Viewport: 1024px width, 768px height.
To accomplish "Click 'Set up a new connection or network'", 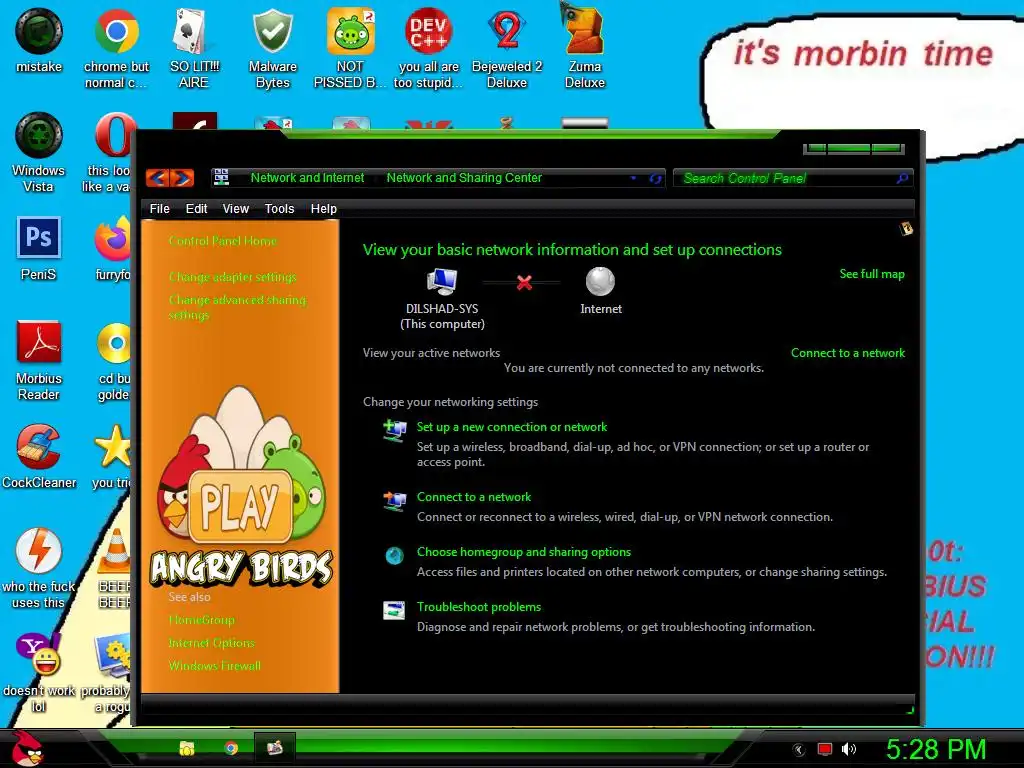I will click(x=511, y=426).
